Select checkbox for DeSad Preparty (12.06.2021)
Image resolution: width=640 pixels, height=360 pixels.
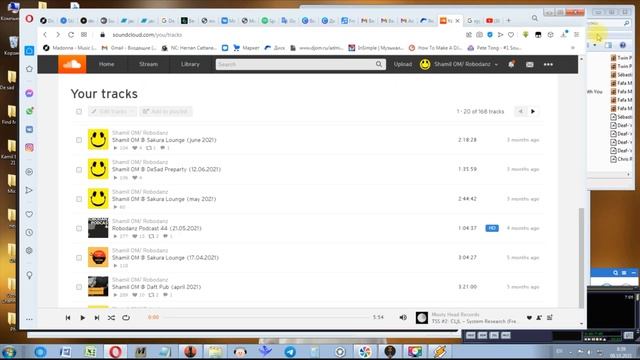pyautogui.click(x=79, y=169)
